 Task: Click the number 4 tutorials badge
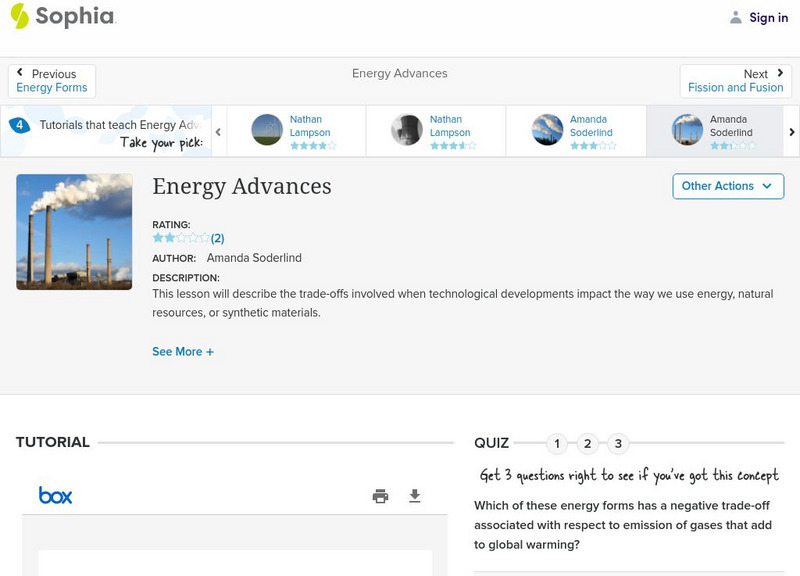[18, 125]
